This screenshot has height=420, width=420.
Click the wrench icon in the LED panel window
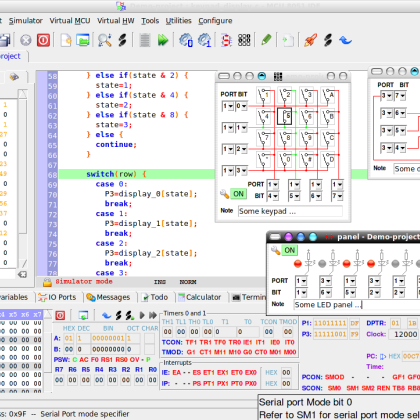tap(275, 250)
